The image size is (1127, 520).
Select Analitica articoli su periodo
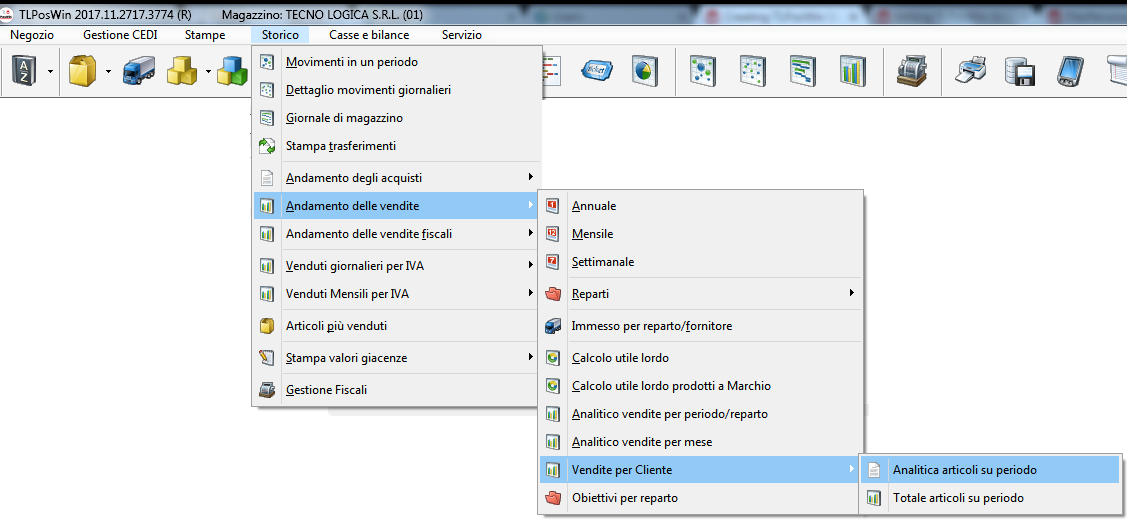(x=964, y=470)
